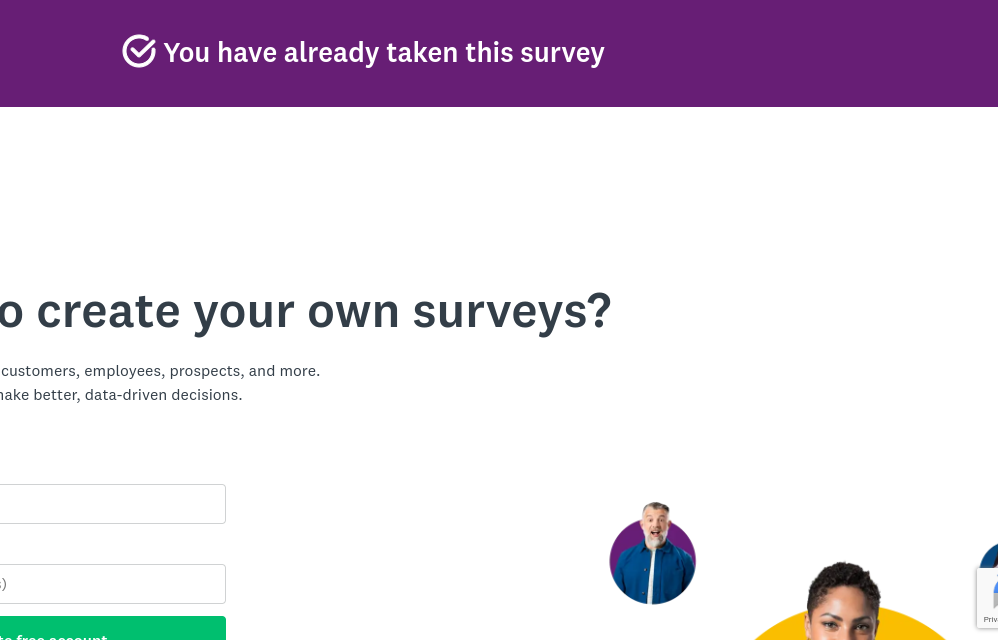Focus the lower input field above green button

pos(112,584)
